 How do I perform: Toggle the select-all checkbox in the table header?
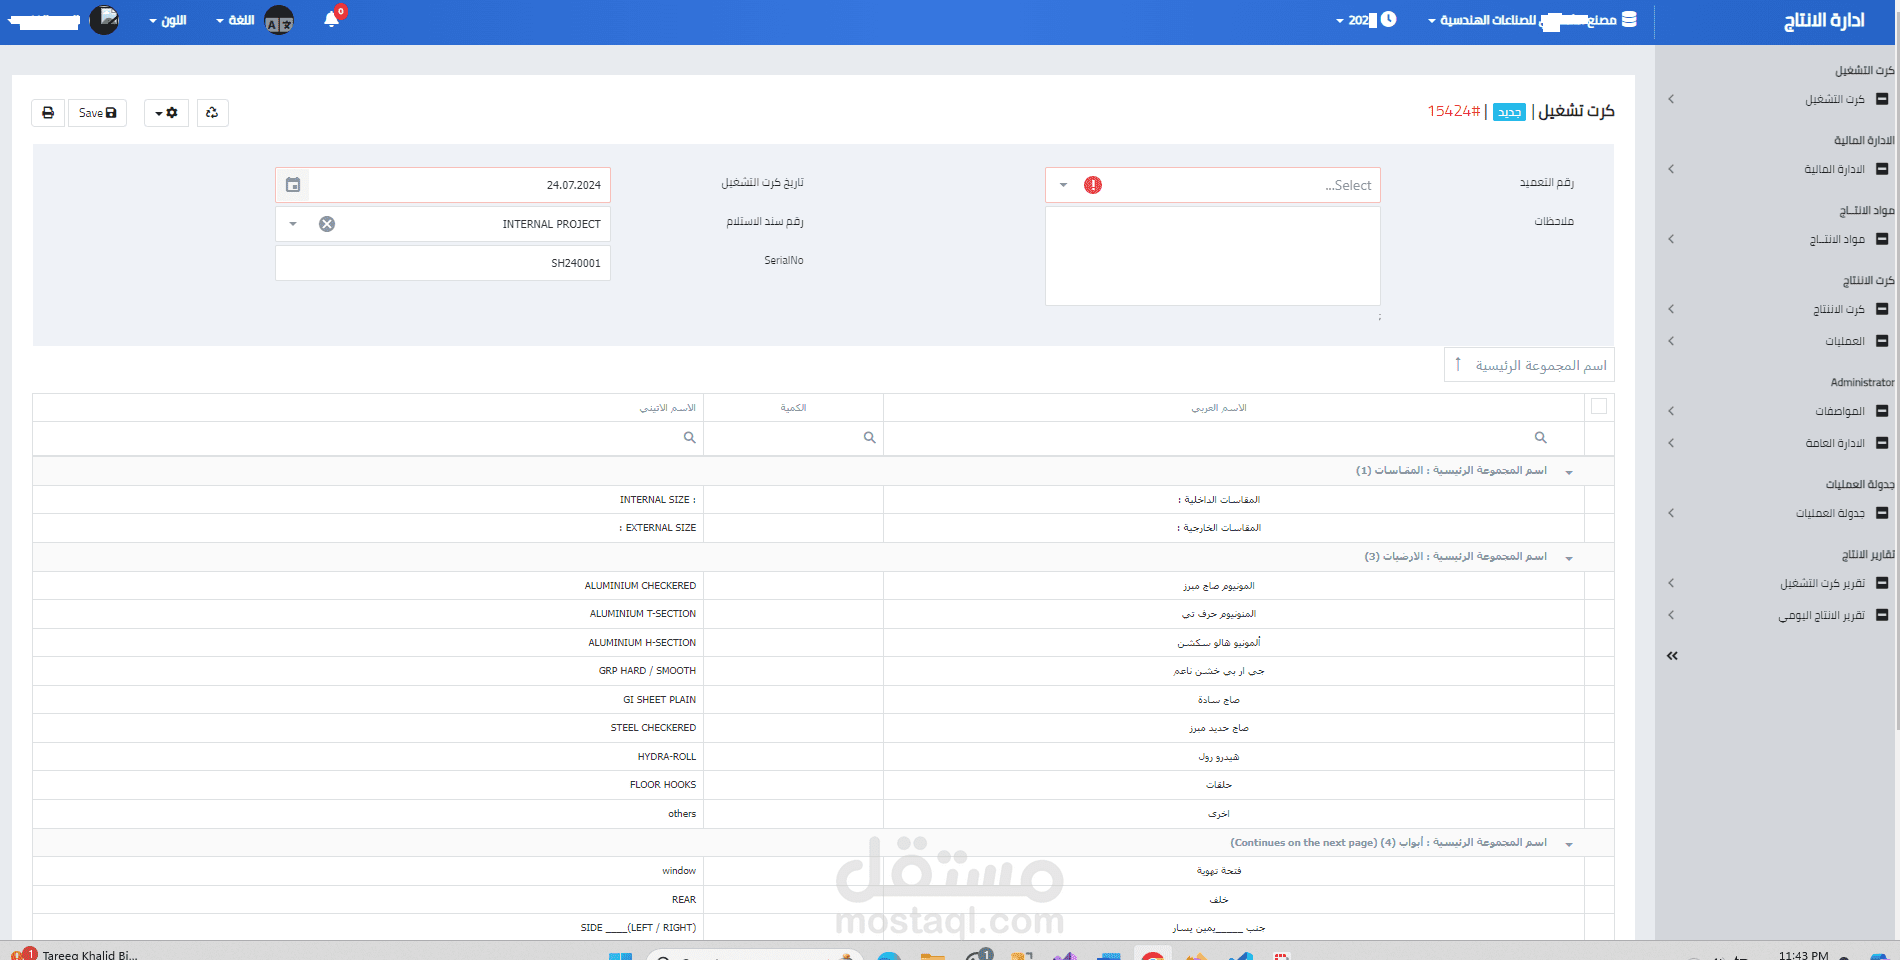[1599, 407]
